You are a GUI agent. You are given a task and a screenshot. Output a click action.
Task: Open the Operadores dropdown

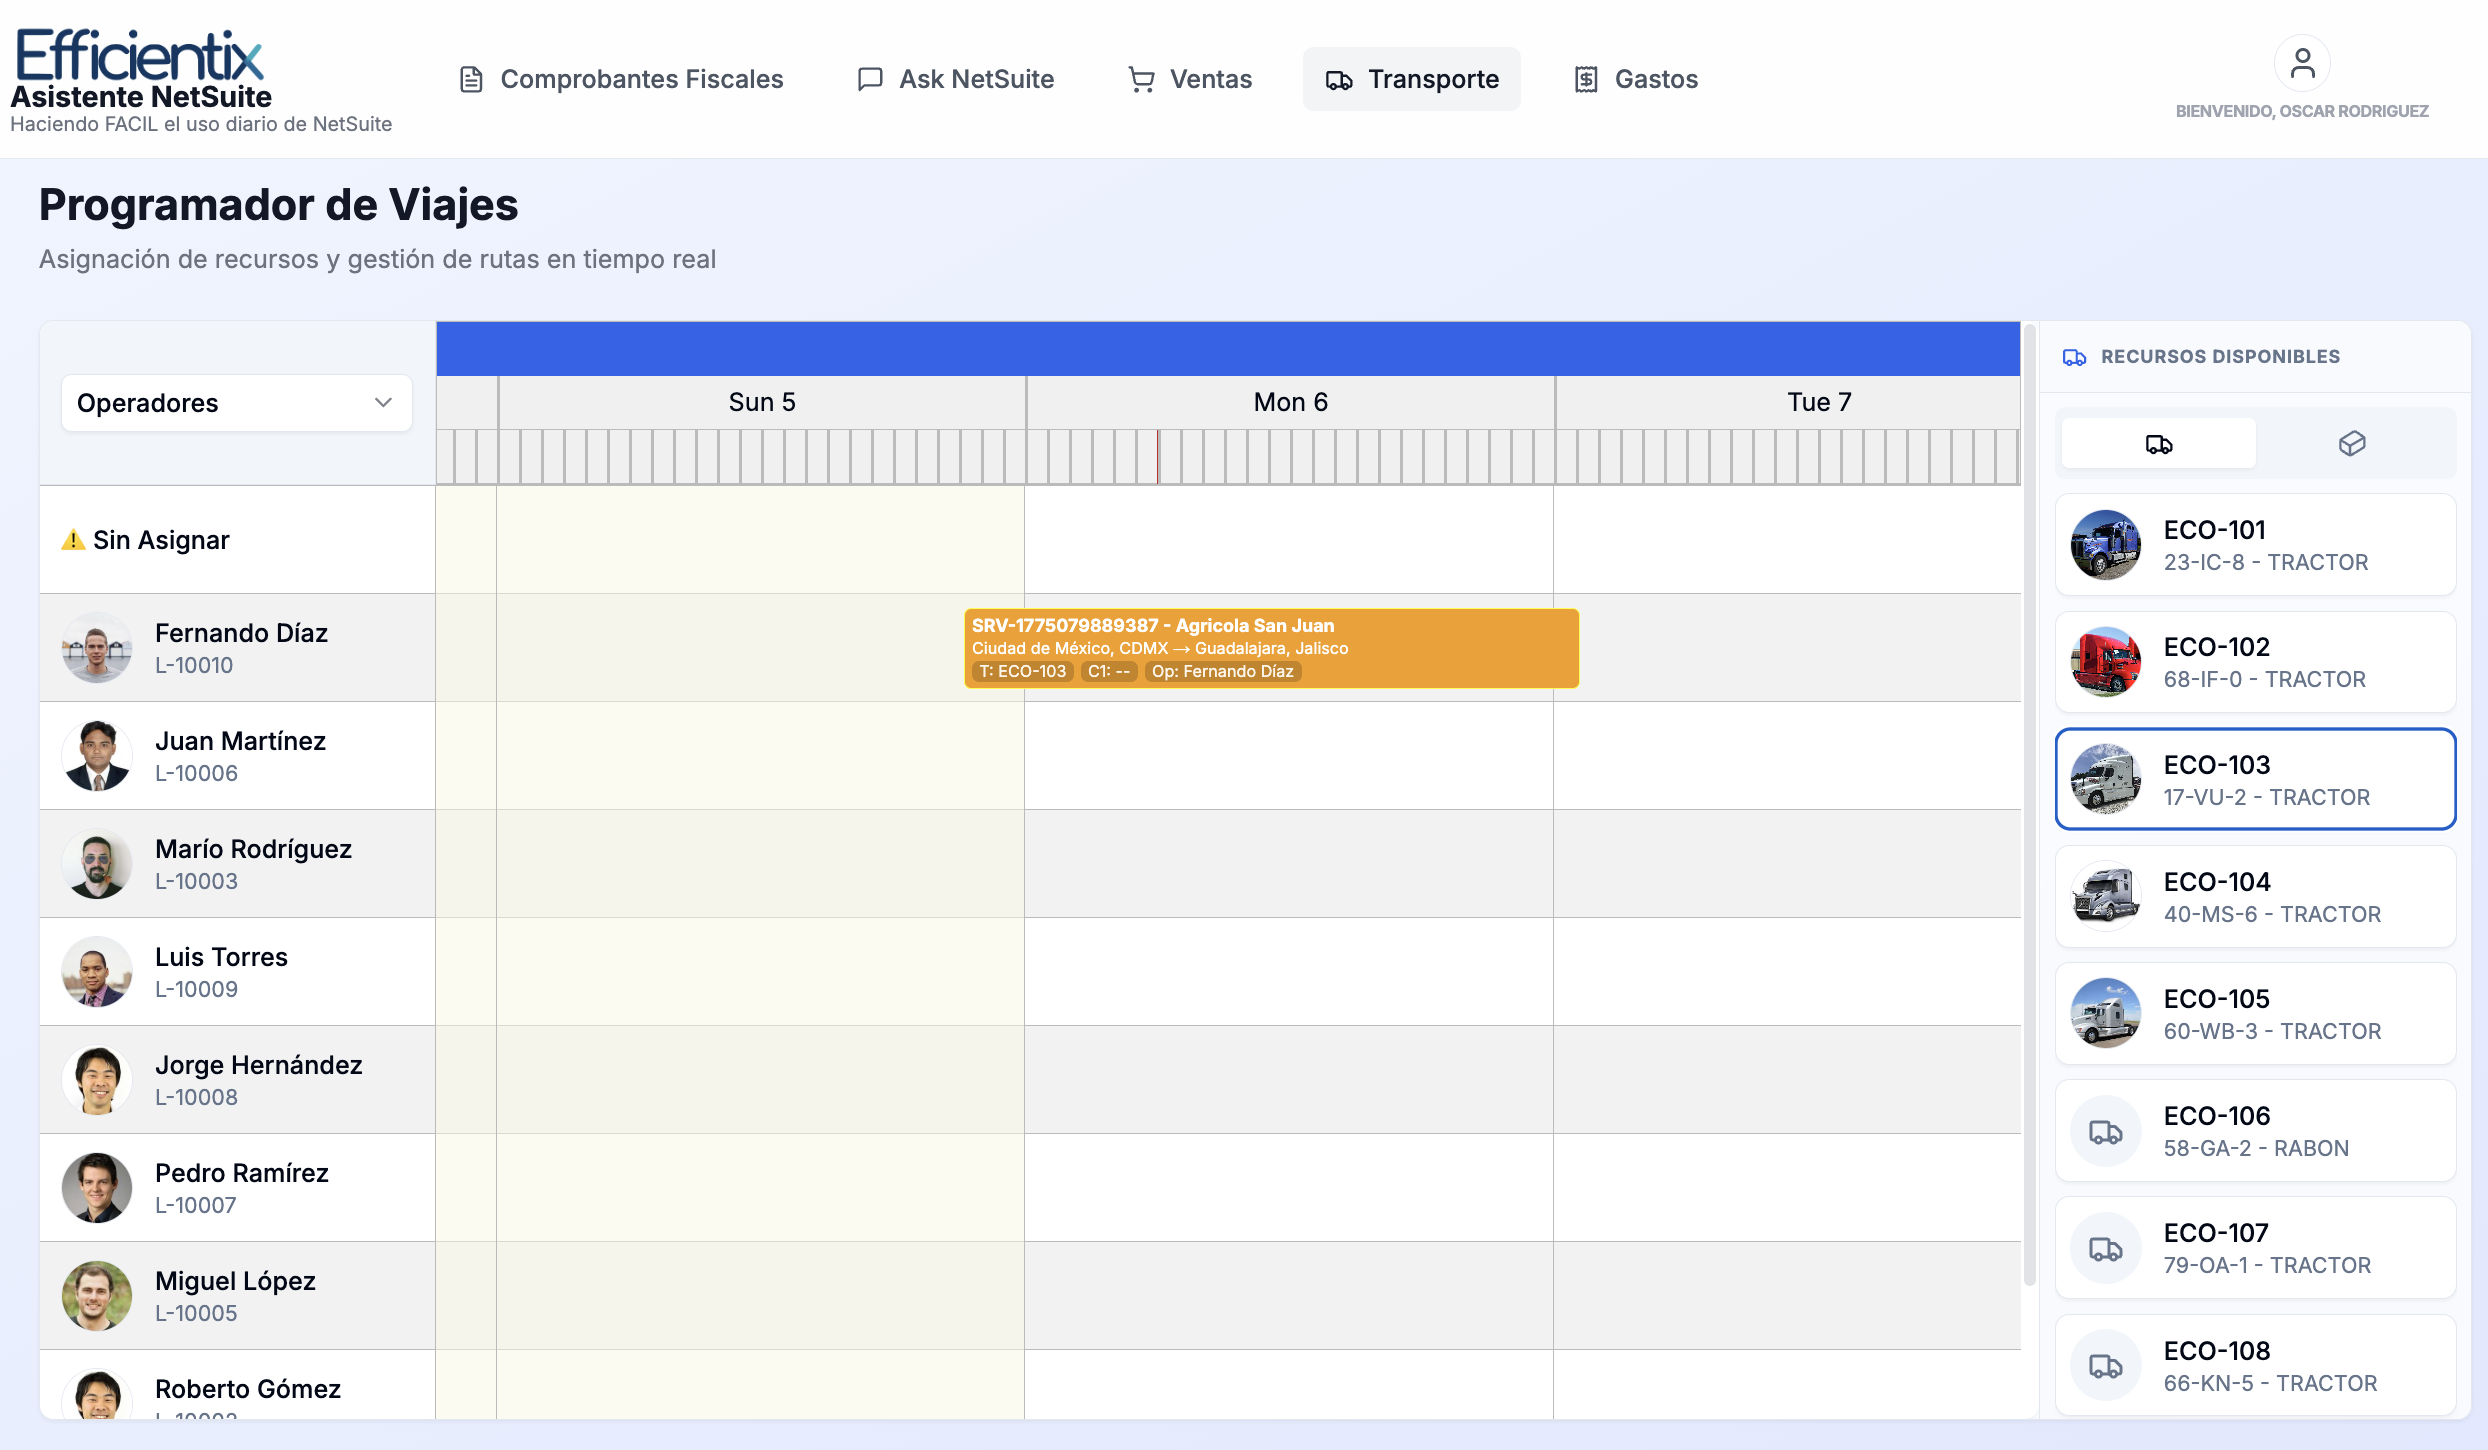pos(237,403)
